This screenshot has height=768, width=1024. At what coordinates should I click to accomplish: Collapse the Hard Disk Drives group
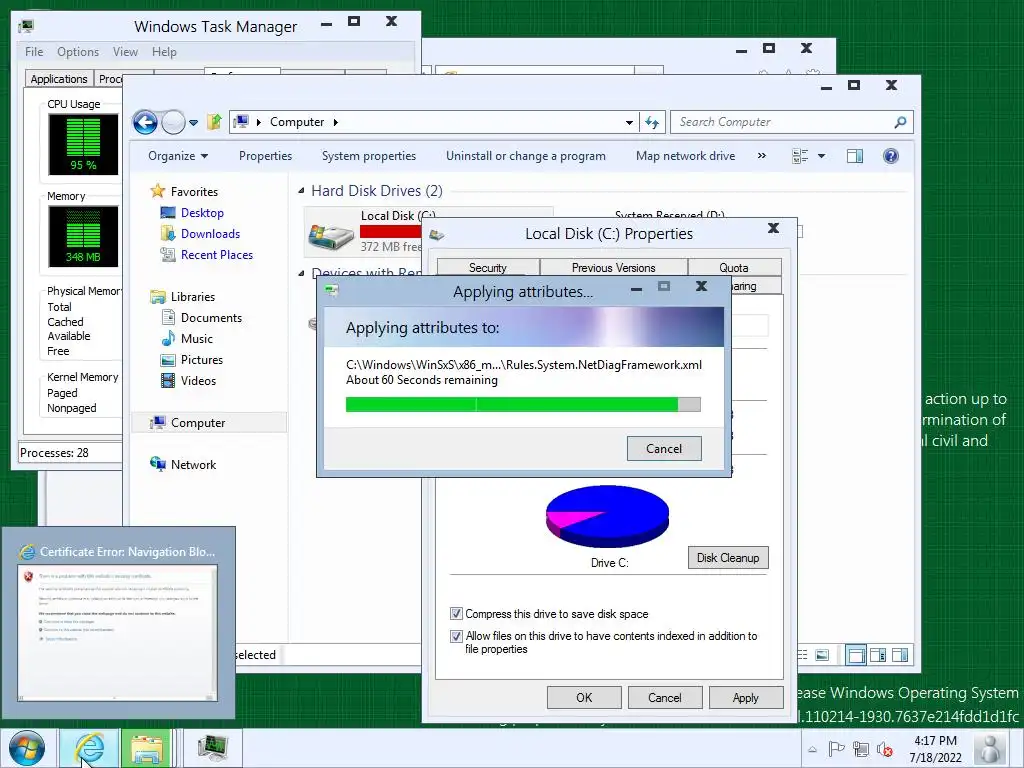click(x=301, y=191)
